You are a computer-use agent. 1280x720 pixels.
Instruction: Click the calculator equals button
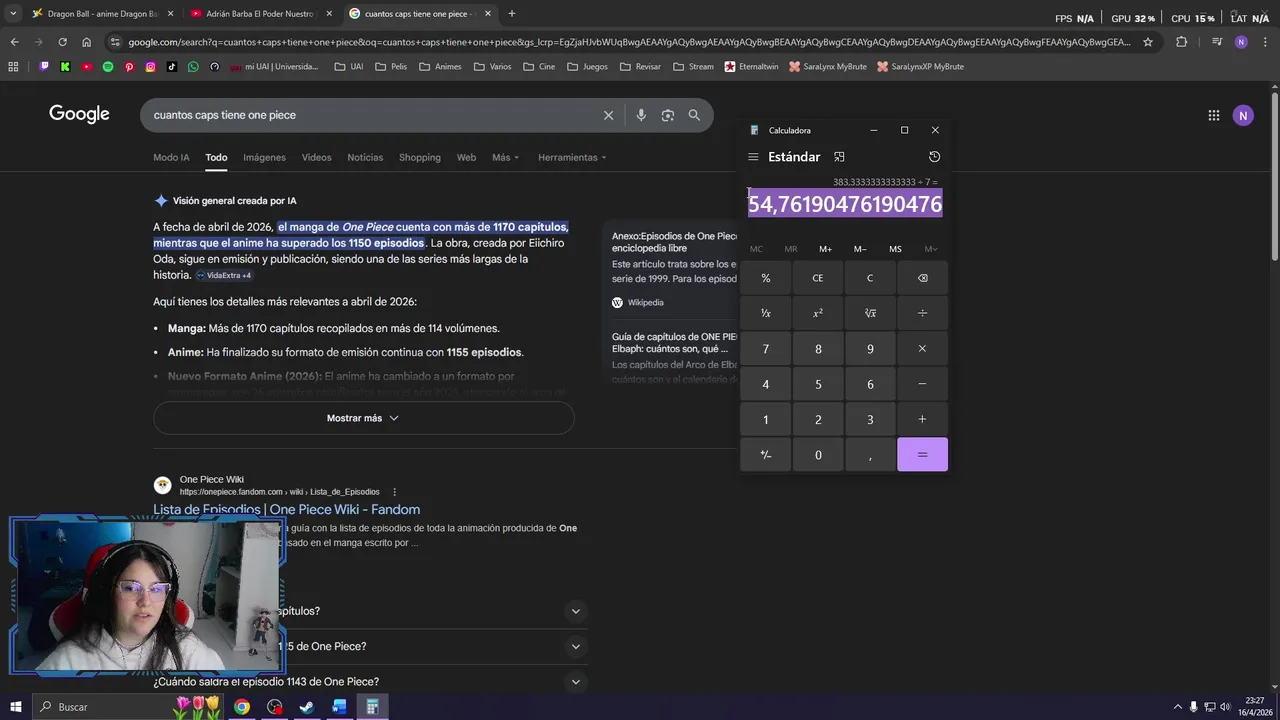922,455
